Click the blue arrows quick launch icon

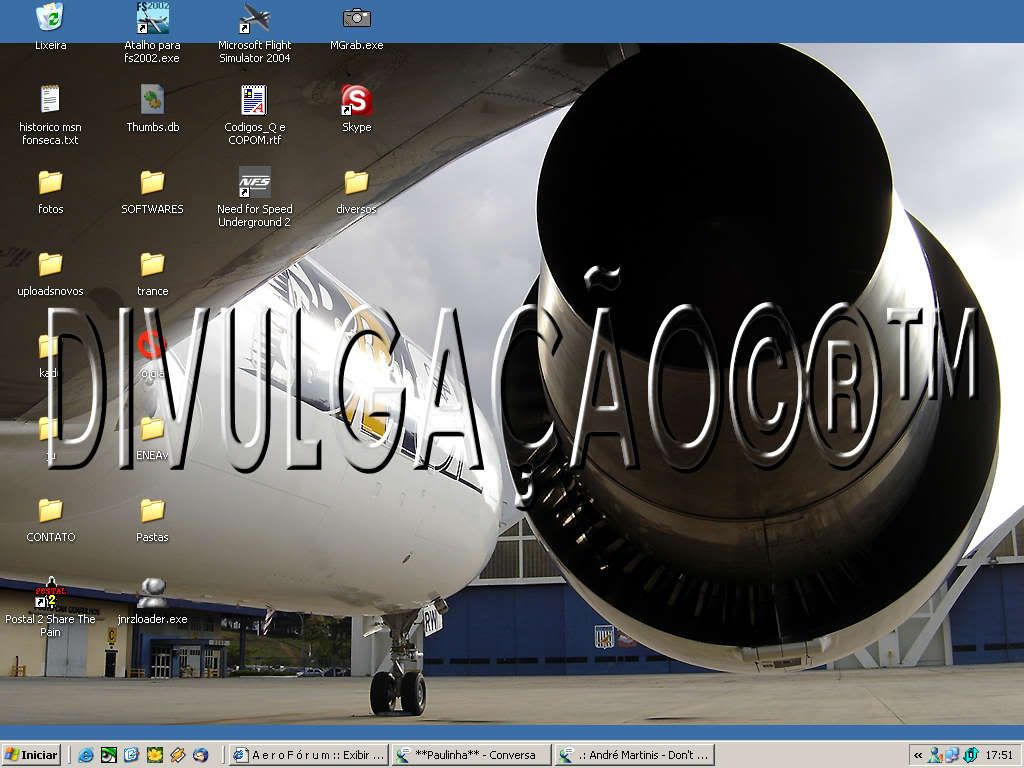pyautogui.click(x=131, y=755)
